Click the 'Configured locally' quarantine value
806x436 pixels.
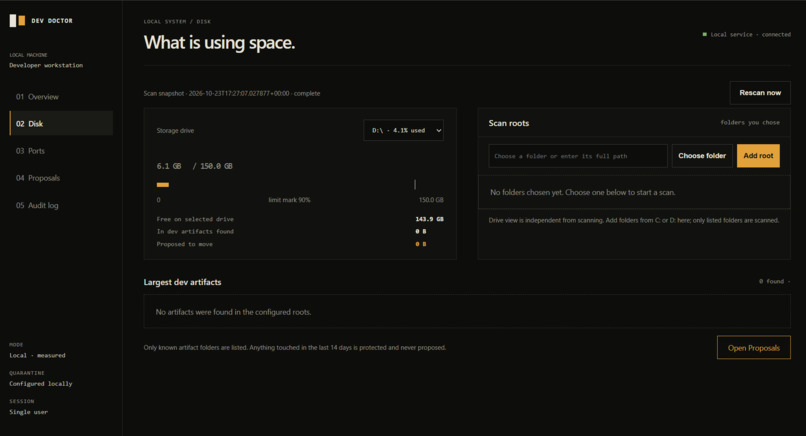point(41,384)
